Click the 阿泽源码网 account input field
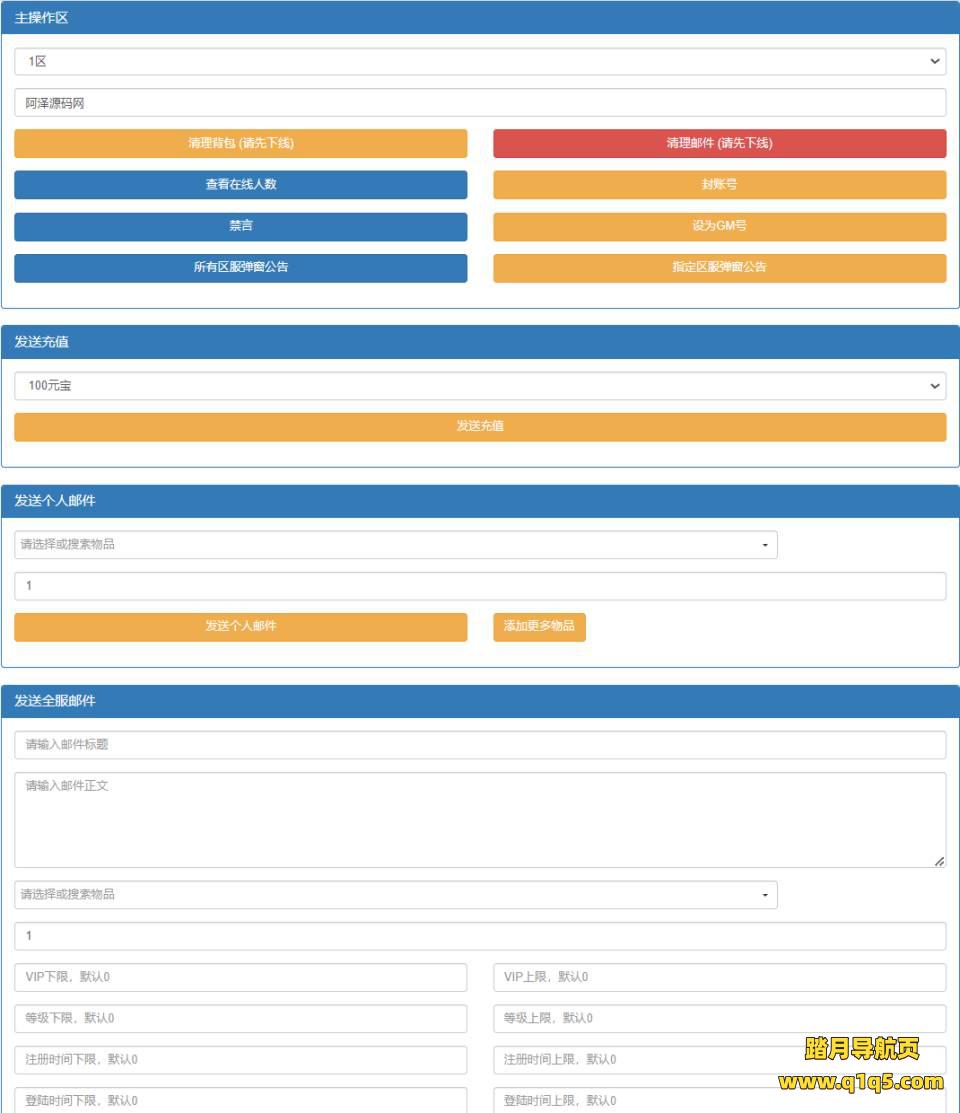960x1113 pixels. click(x=479, y=103)
